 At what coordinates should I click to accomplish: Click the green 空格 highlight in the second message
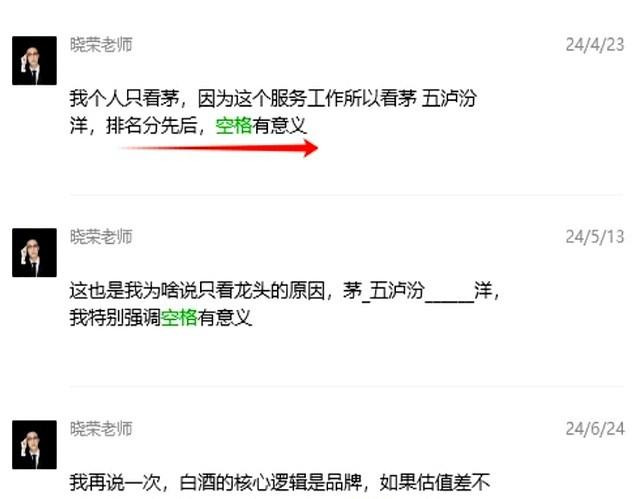(x=179, y=317)
